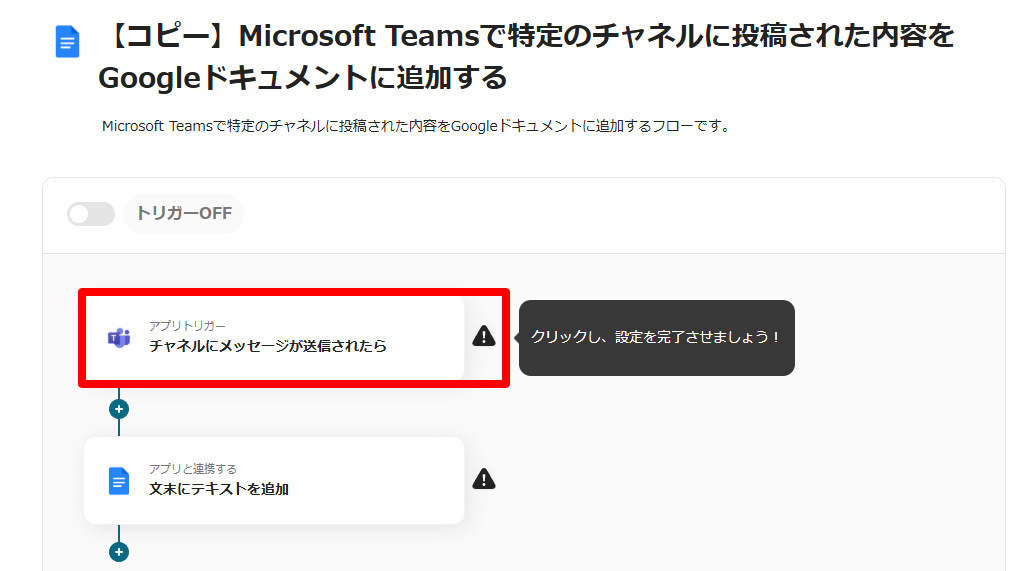Click empty canvas area right of the action card

750,480
